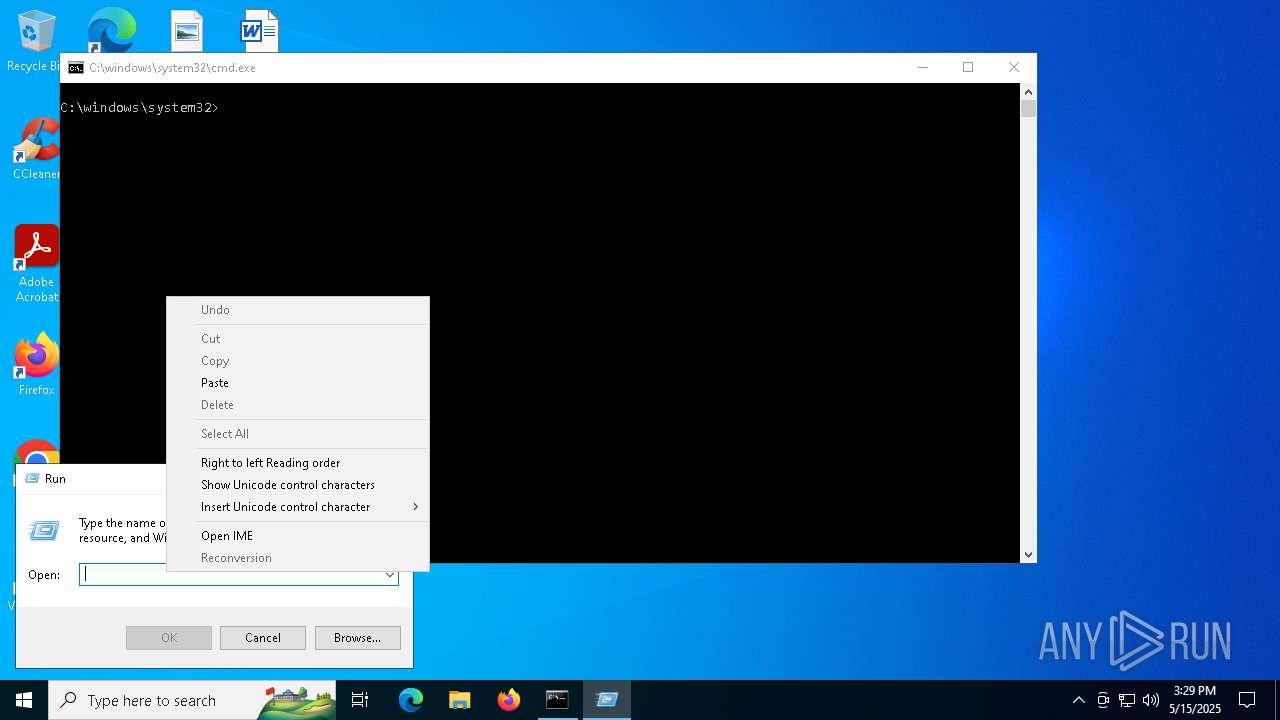Open Firefox from the taskbar
The height and width of the screenshot is (720, 1280).
point(508,700)
